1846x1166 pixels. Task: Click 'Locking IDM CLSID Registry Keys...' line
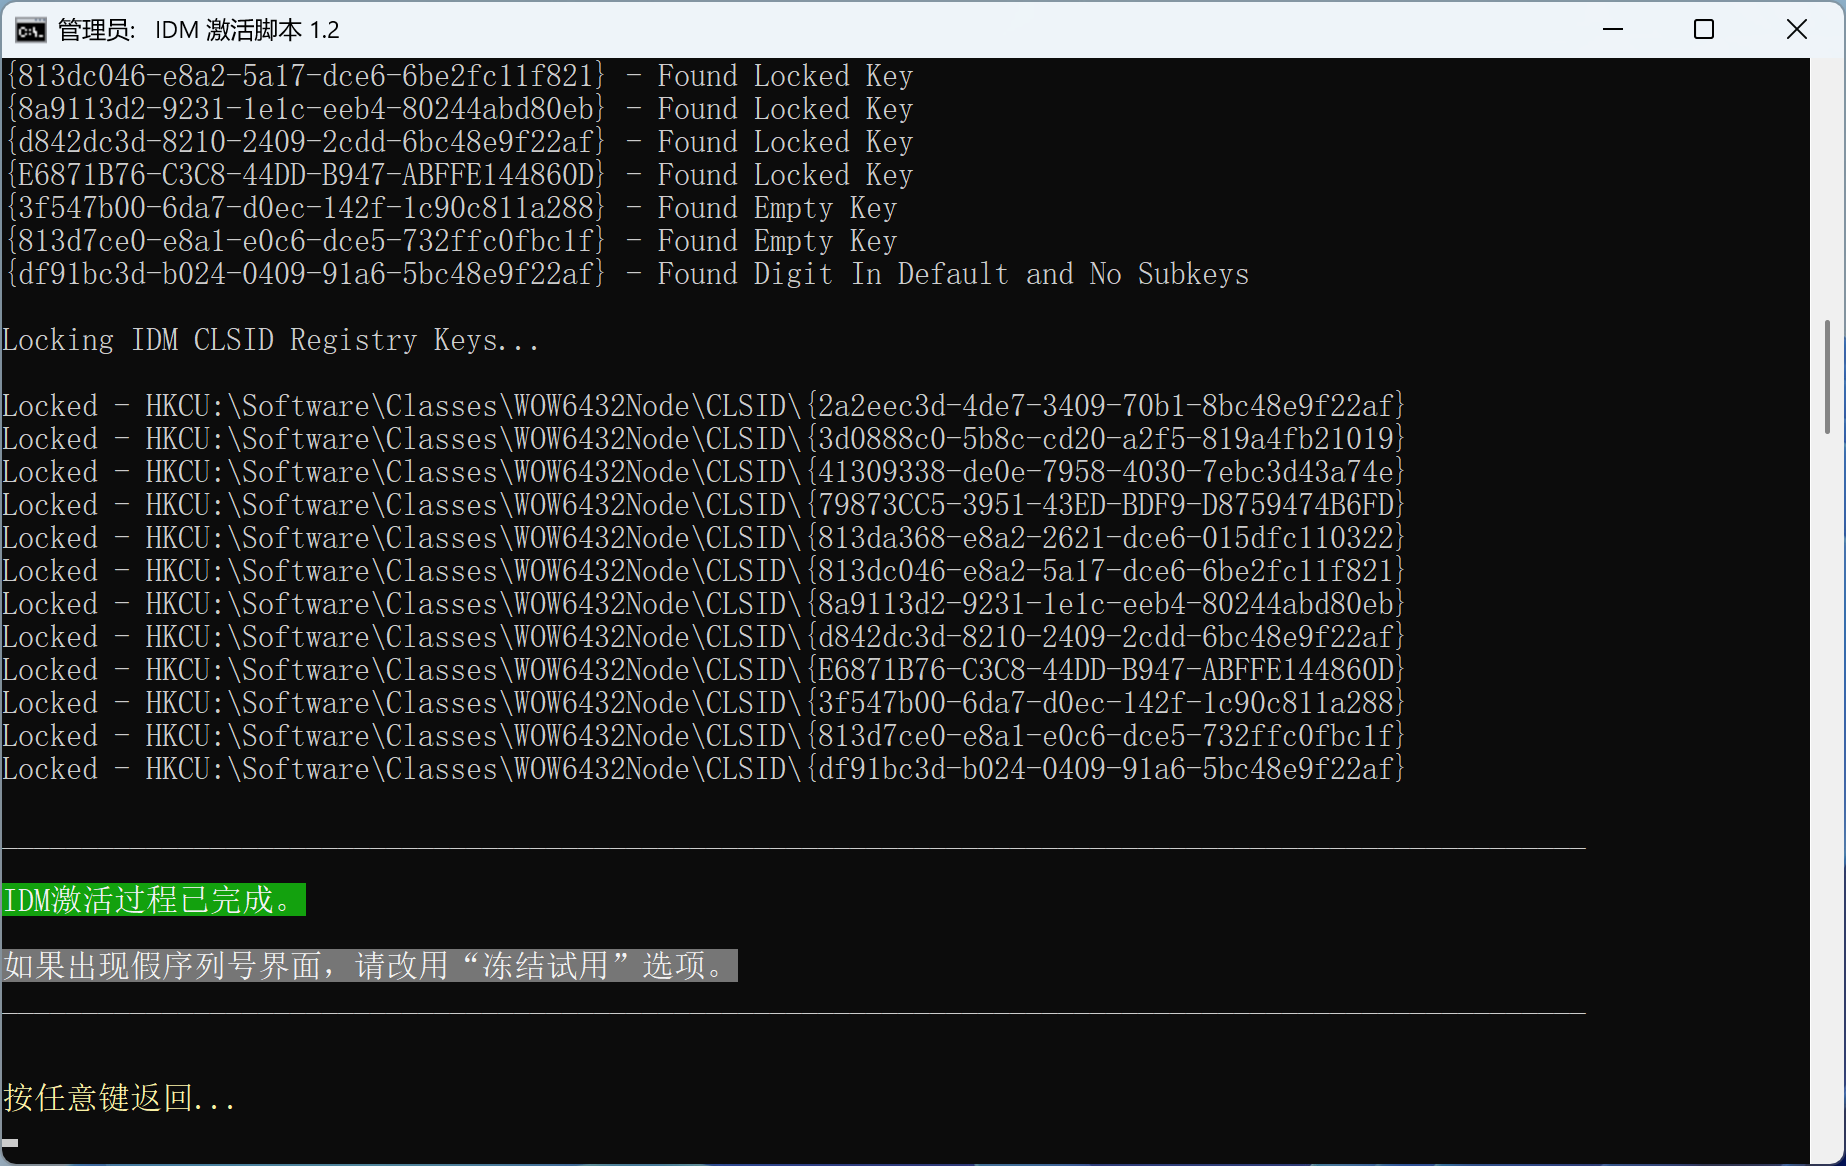[271, 340]
